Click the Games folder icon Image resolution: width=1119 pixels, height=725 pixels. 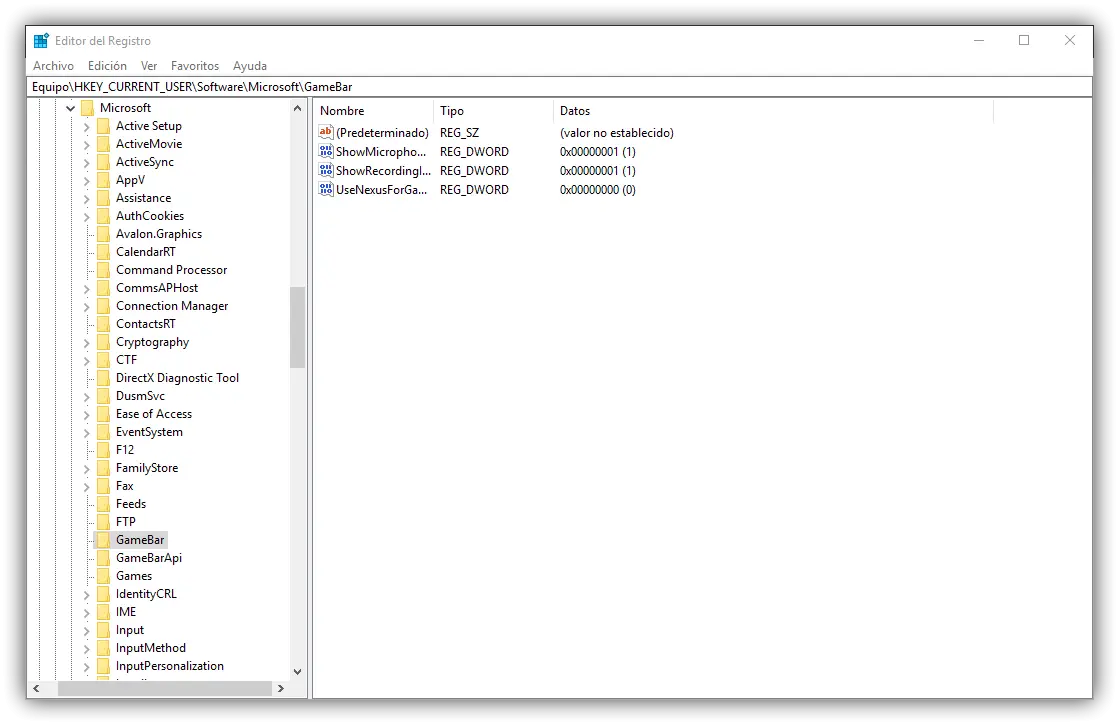coord(103,576)
